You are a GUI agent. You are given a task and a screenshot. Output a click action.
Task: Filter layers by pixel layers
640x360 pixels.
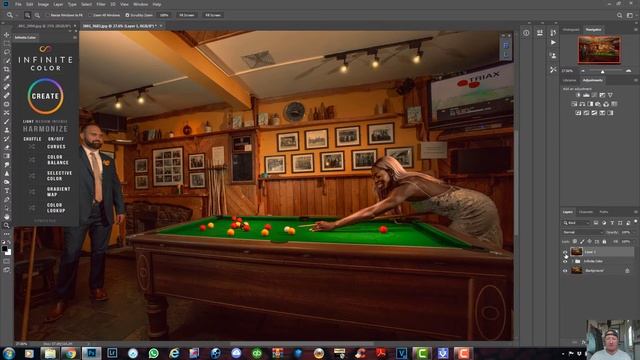(x=596, y=223)
